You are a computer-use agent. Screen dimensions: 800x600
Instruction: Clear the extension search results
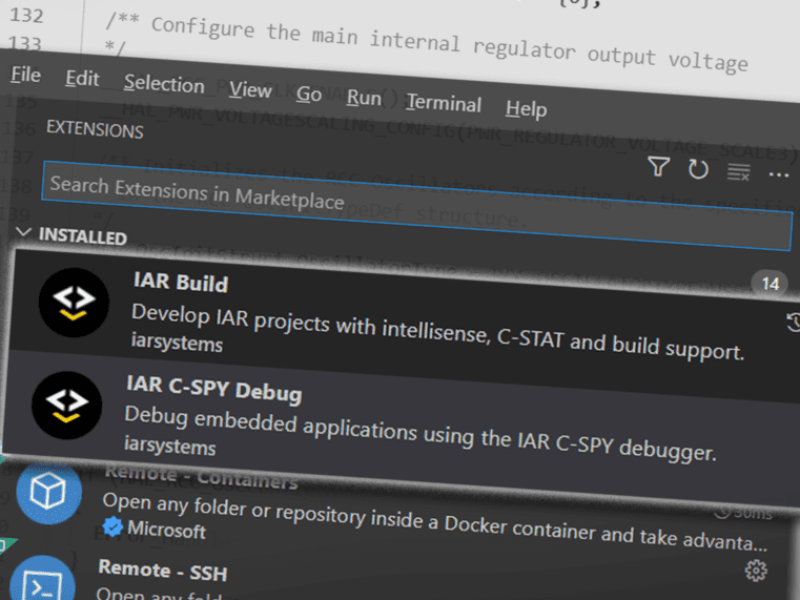click(x=738, y=171)
